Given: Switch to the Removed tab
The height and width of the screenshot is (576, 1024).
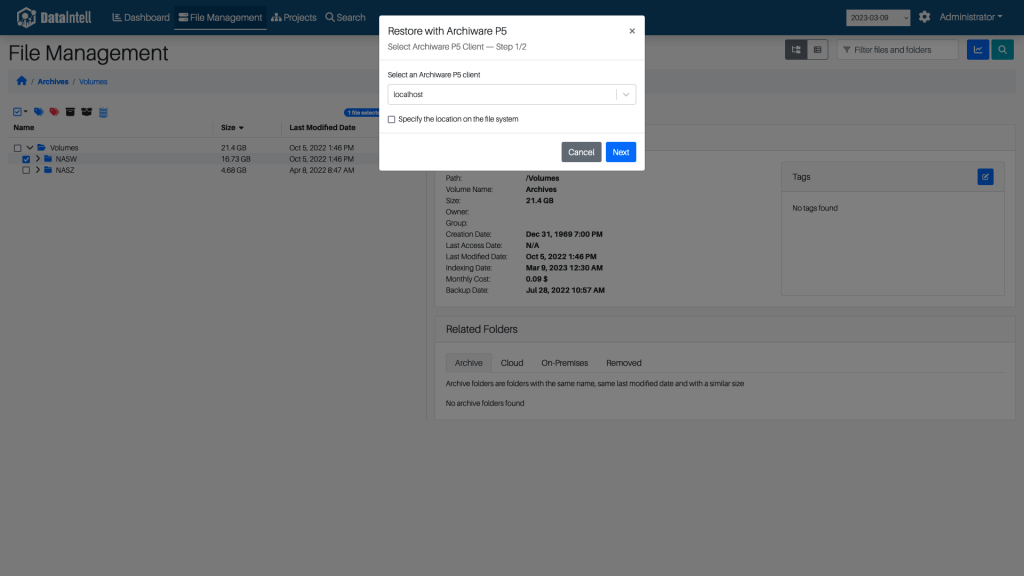Looking at the screenshot, I should pos(623,363).
